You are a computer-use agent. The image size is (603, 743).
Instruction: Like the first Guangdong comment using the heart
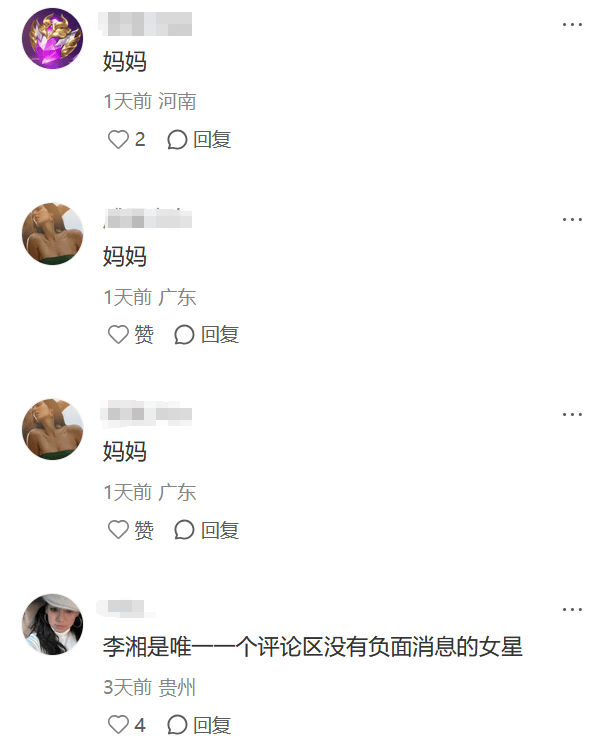click(x=118, y=335)
